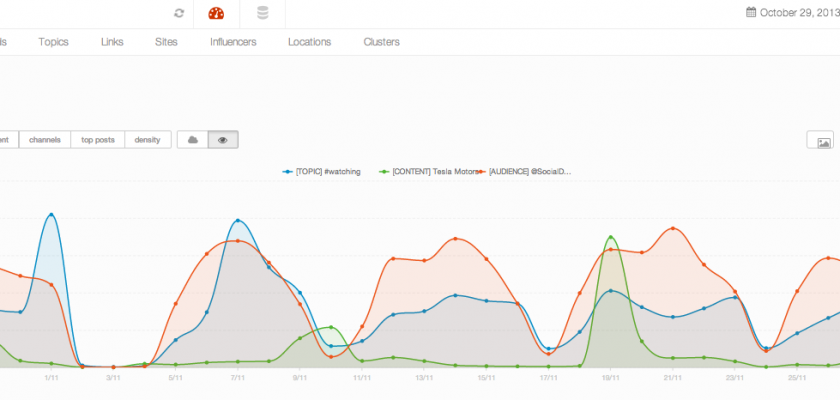This screenshot has width=840, height=400.
Task: Click the calendar icon beside the date
Action: tap(751, 13)
